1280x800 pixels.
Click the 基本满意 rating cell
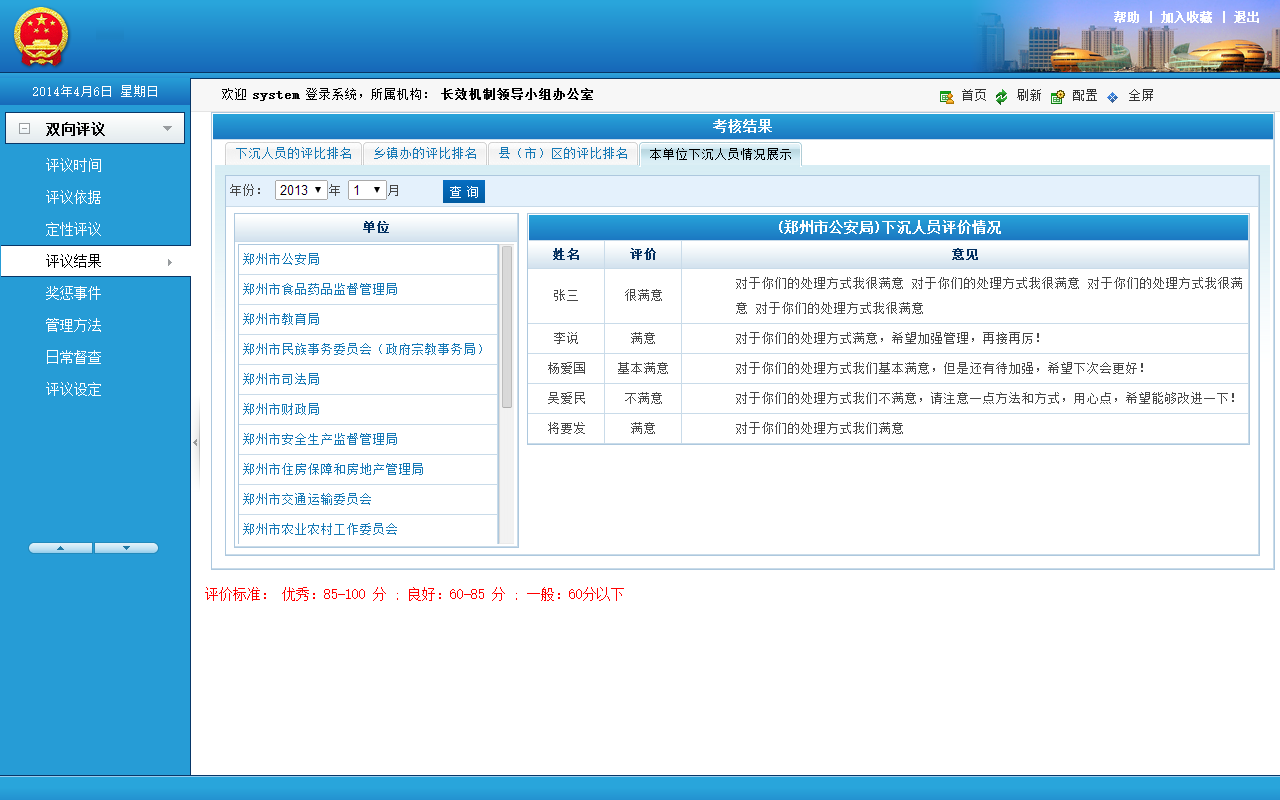point(643,368)
